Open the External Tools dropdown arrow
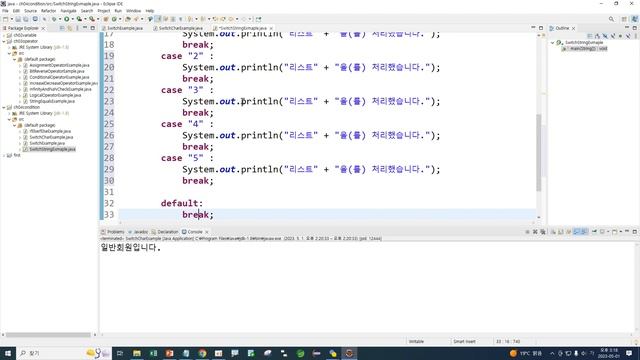640x360 pixels. coord(98,19)
